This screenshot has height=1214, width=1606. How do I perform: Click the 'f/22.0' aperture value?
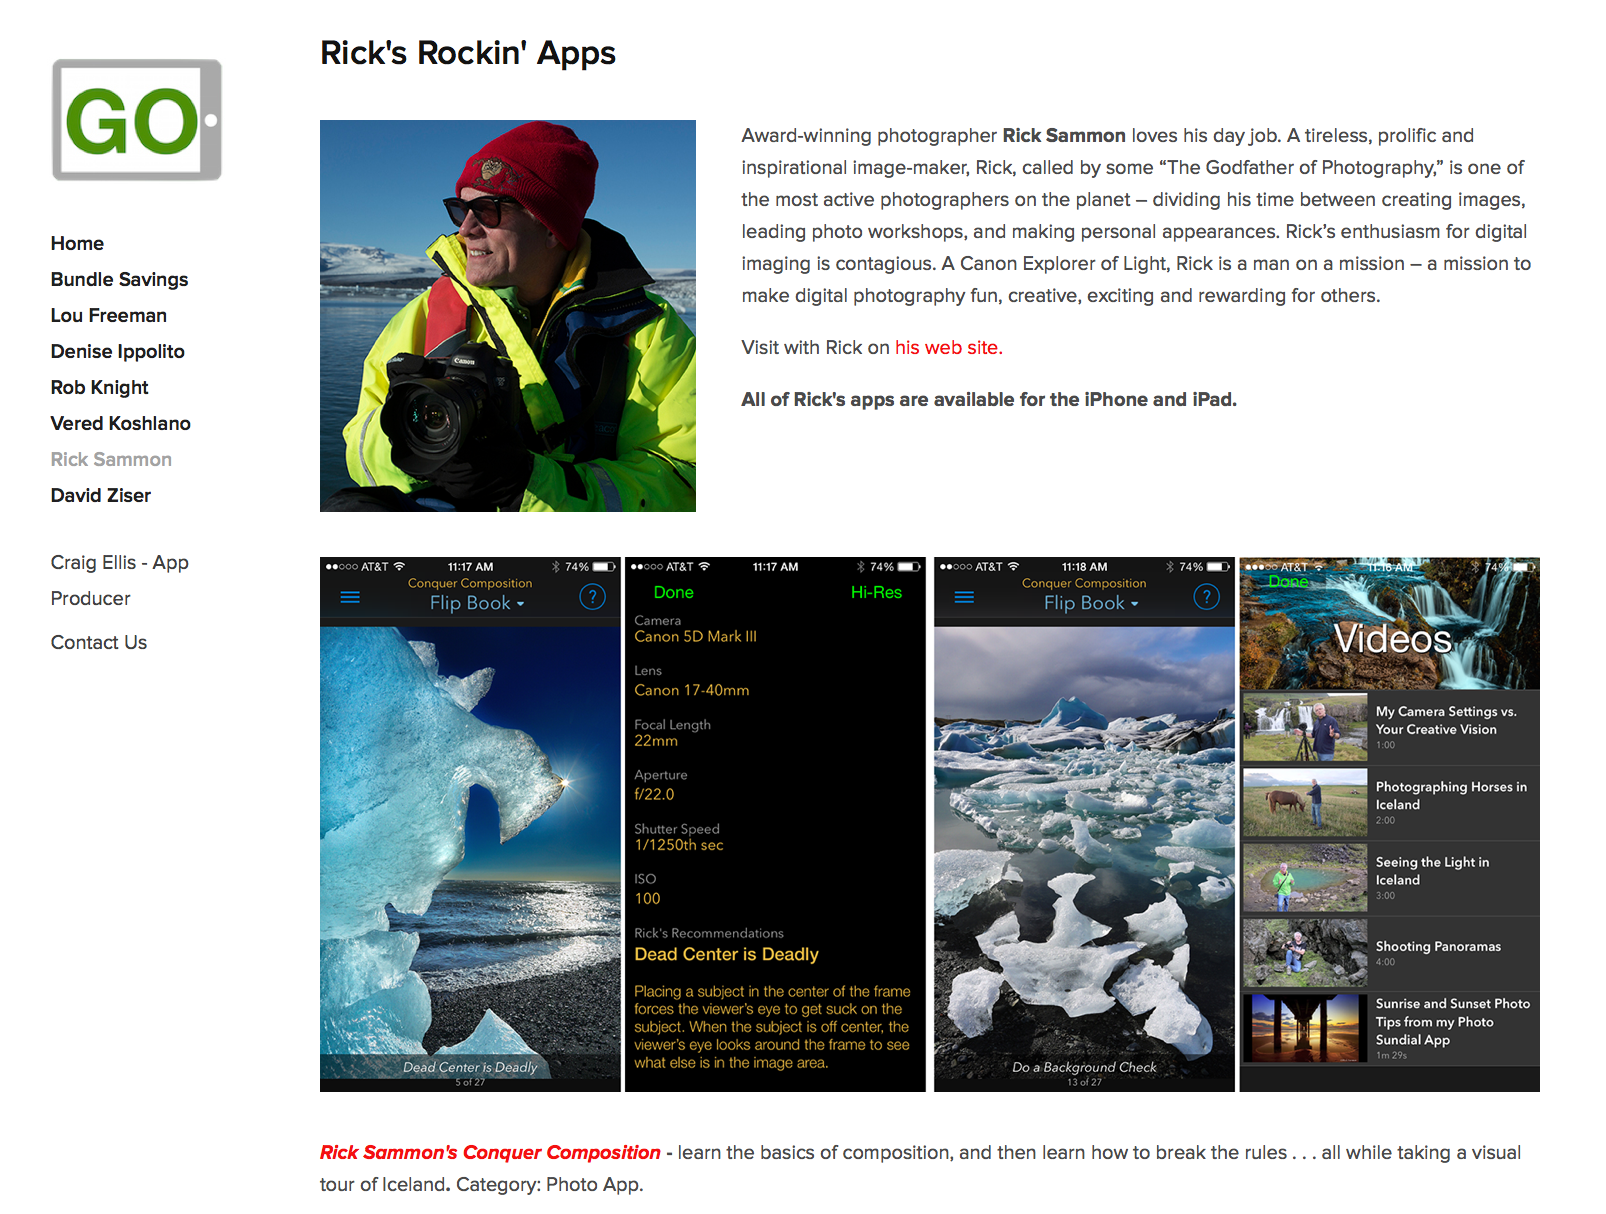[654, 794]
